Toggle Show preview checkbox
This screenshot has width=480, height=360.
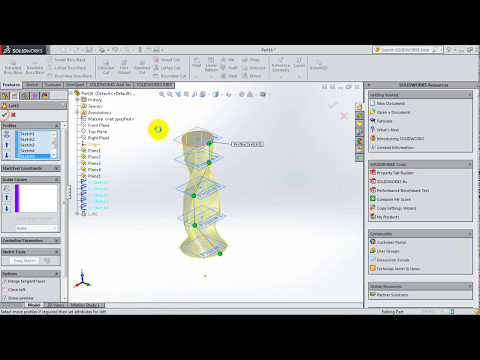[x=5, y=298]
